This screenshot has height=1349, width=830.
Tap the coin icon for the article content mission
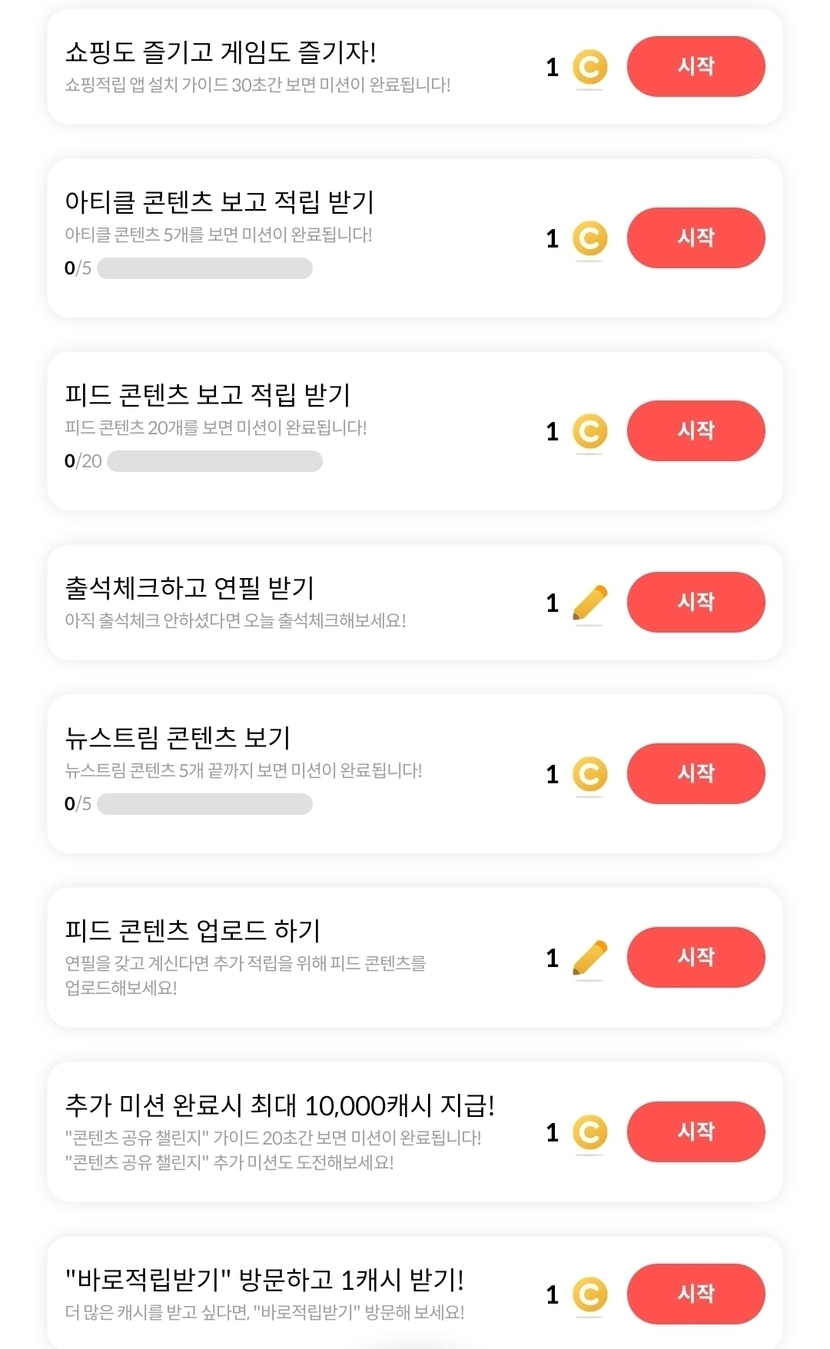coord(590,239)
